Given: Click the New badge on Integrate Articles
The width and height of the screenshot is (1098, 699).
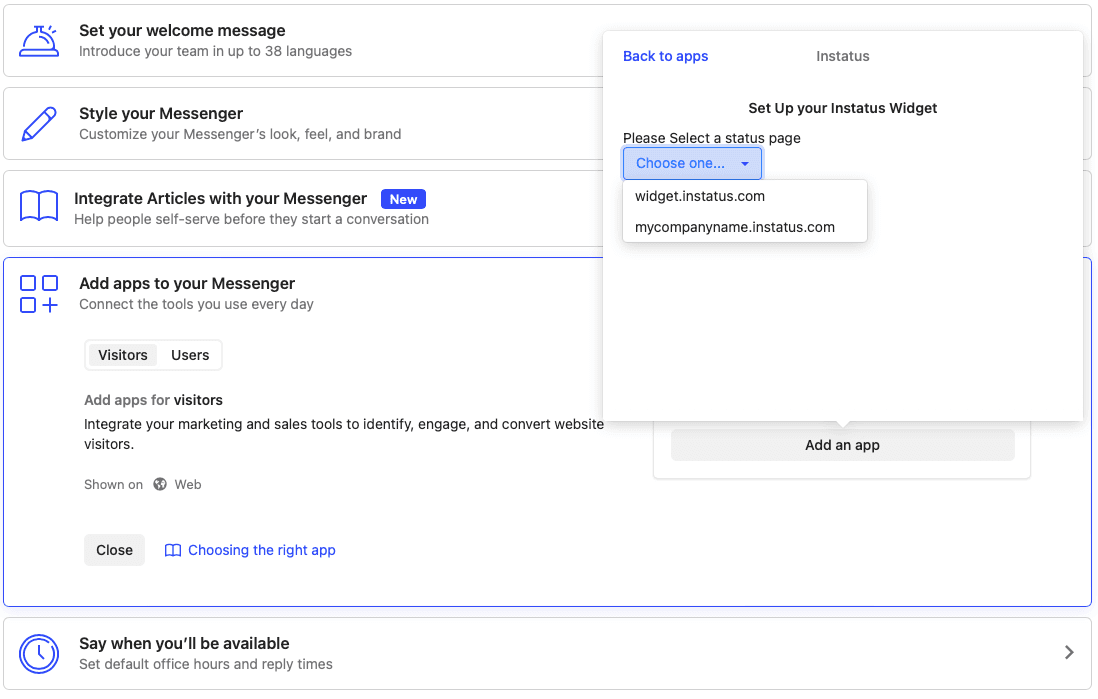Looking at the screenshot, I should [403, 199].
